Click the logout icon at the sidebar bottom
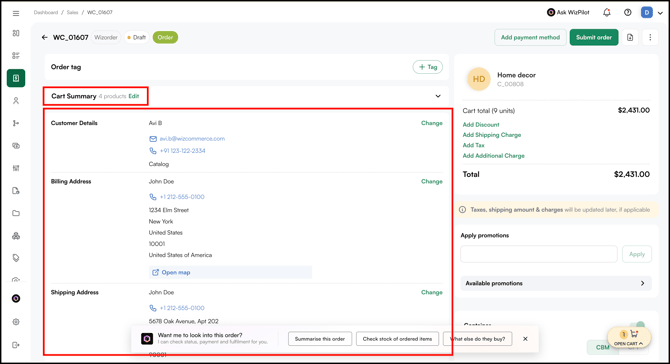Screen dimensions: 670x364 [x=16, y=345]
